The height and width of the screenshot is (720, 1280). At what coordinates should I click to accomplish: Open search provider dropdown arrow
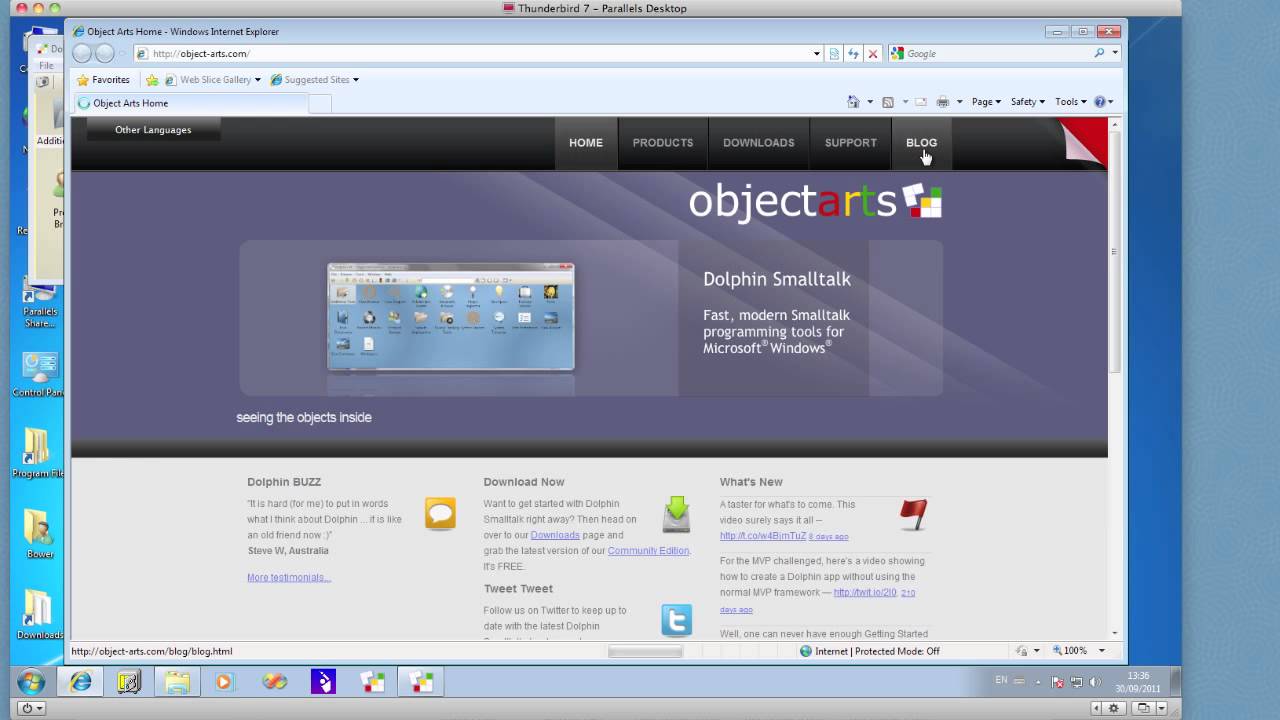click(1115, 54)
